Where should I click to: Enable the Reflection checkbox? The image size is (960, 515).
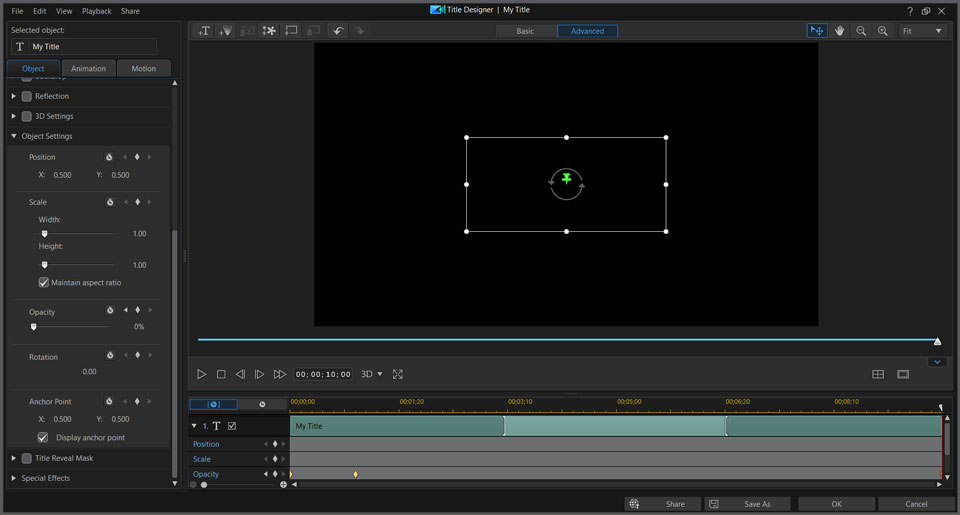coord(27,96)
